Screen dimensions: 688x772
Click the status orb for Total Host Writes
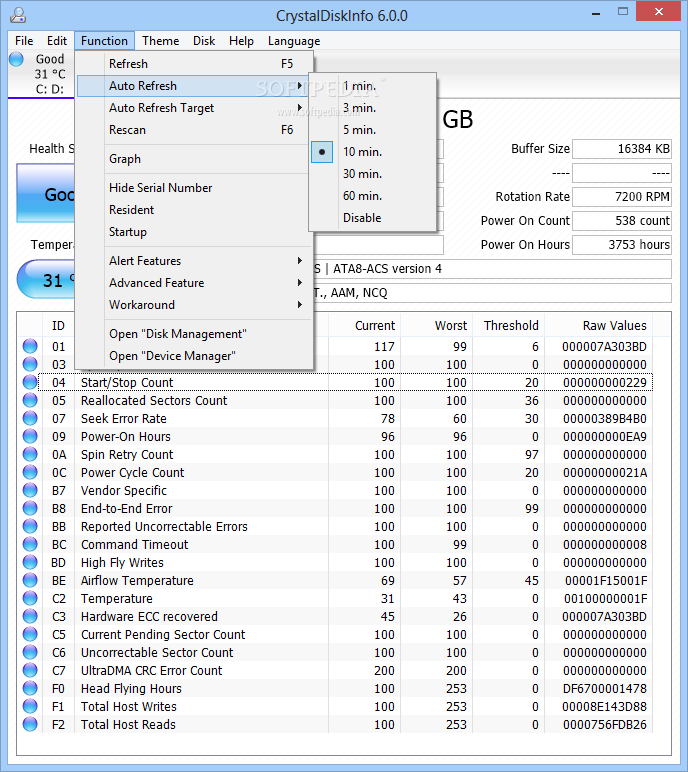point(30,706)
